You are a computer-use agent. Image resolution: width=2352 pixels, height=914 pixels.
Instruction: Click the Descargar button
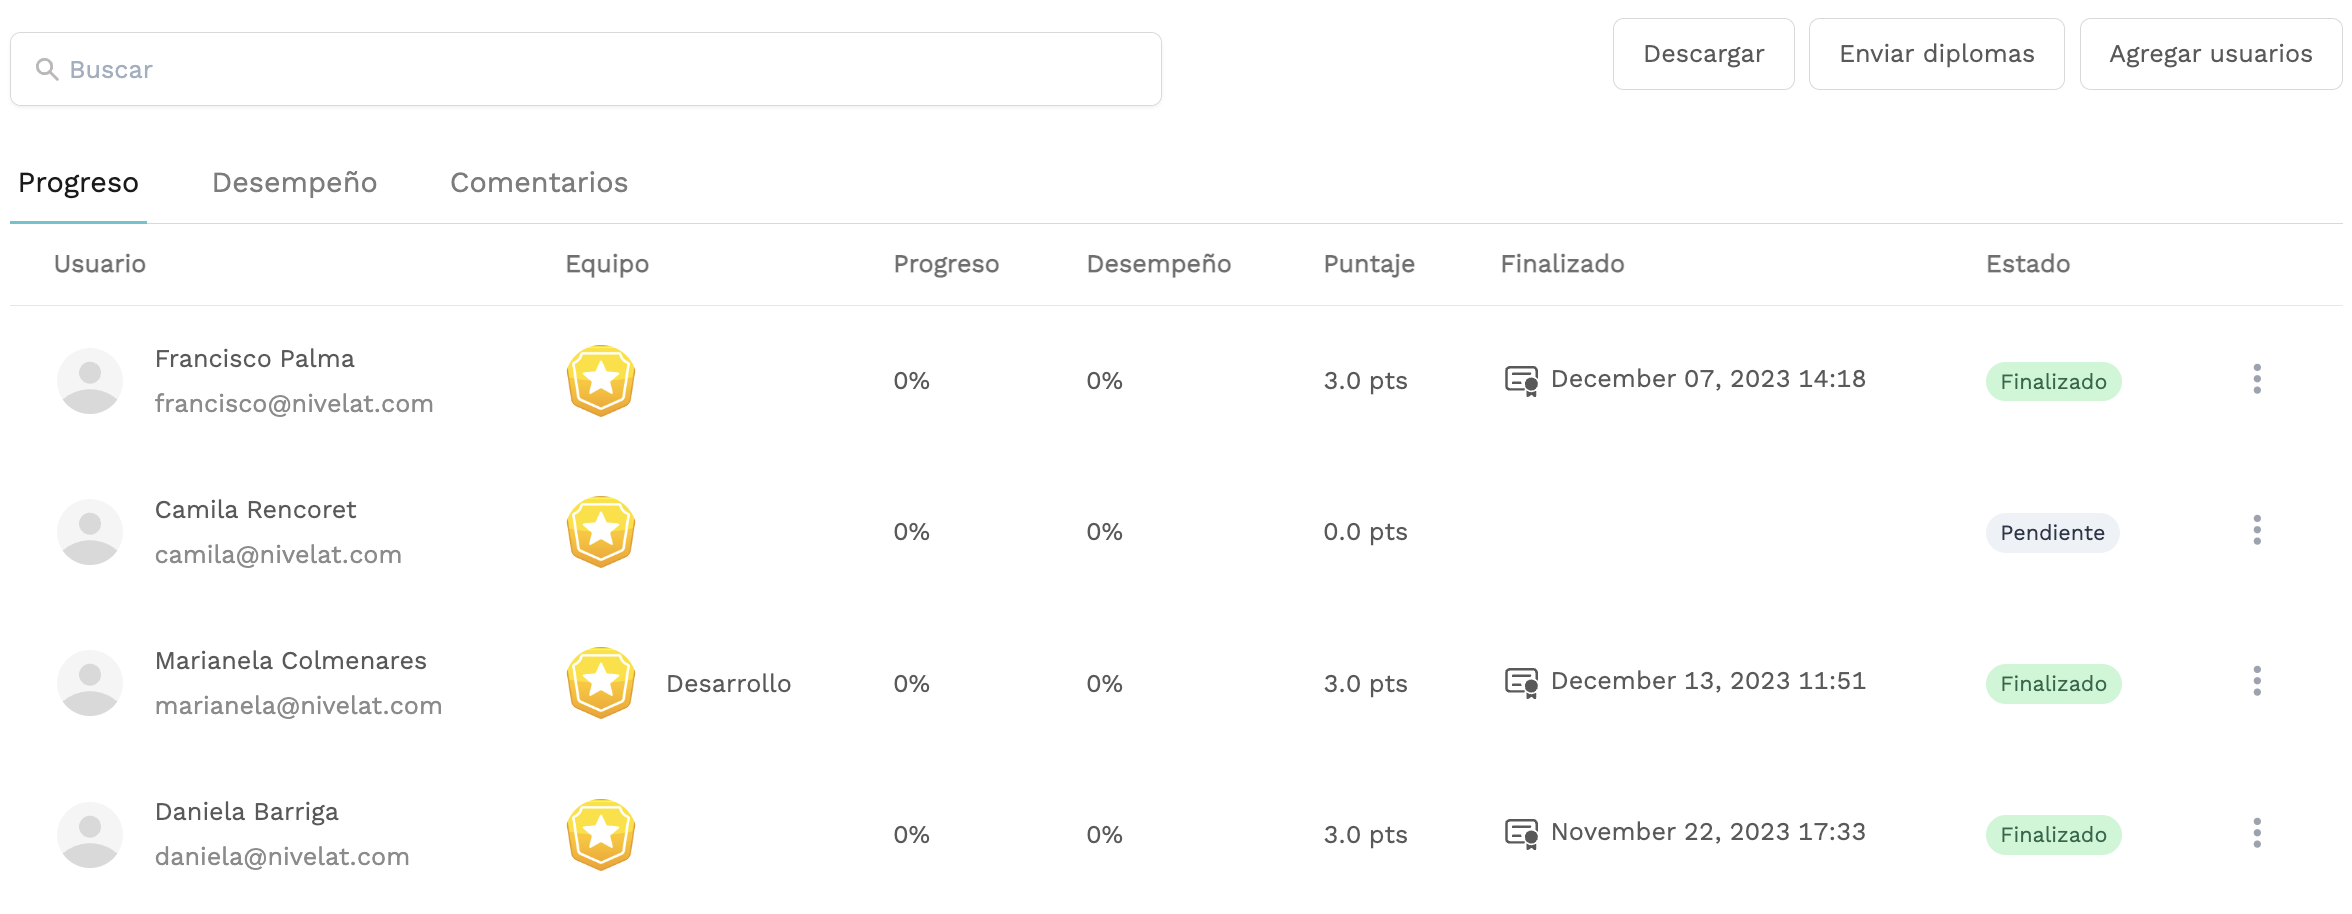click(x=1704, y=54)
